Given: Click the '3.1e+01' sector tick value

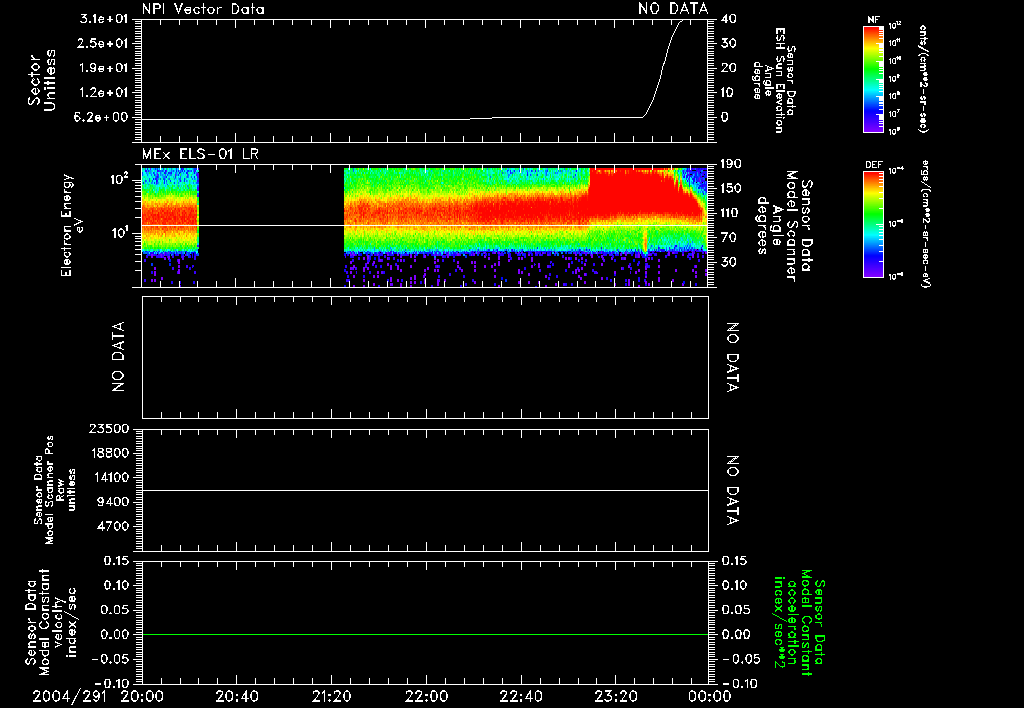Looking at the screenshot, I should [104, 19].
